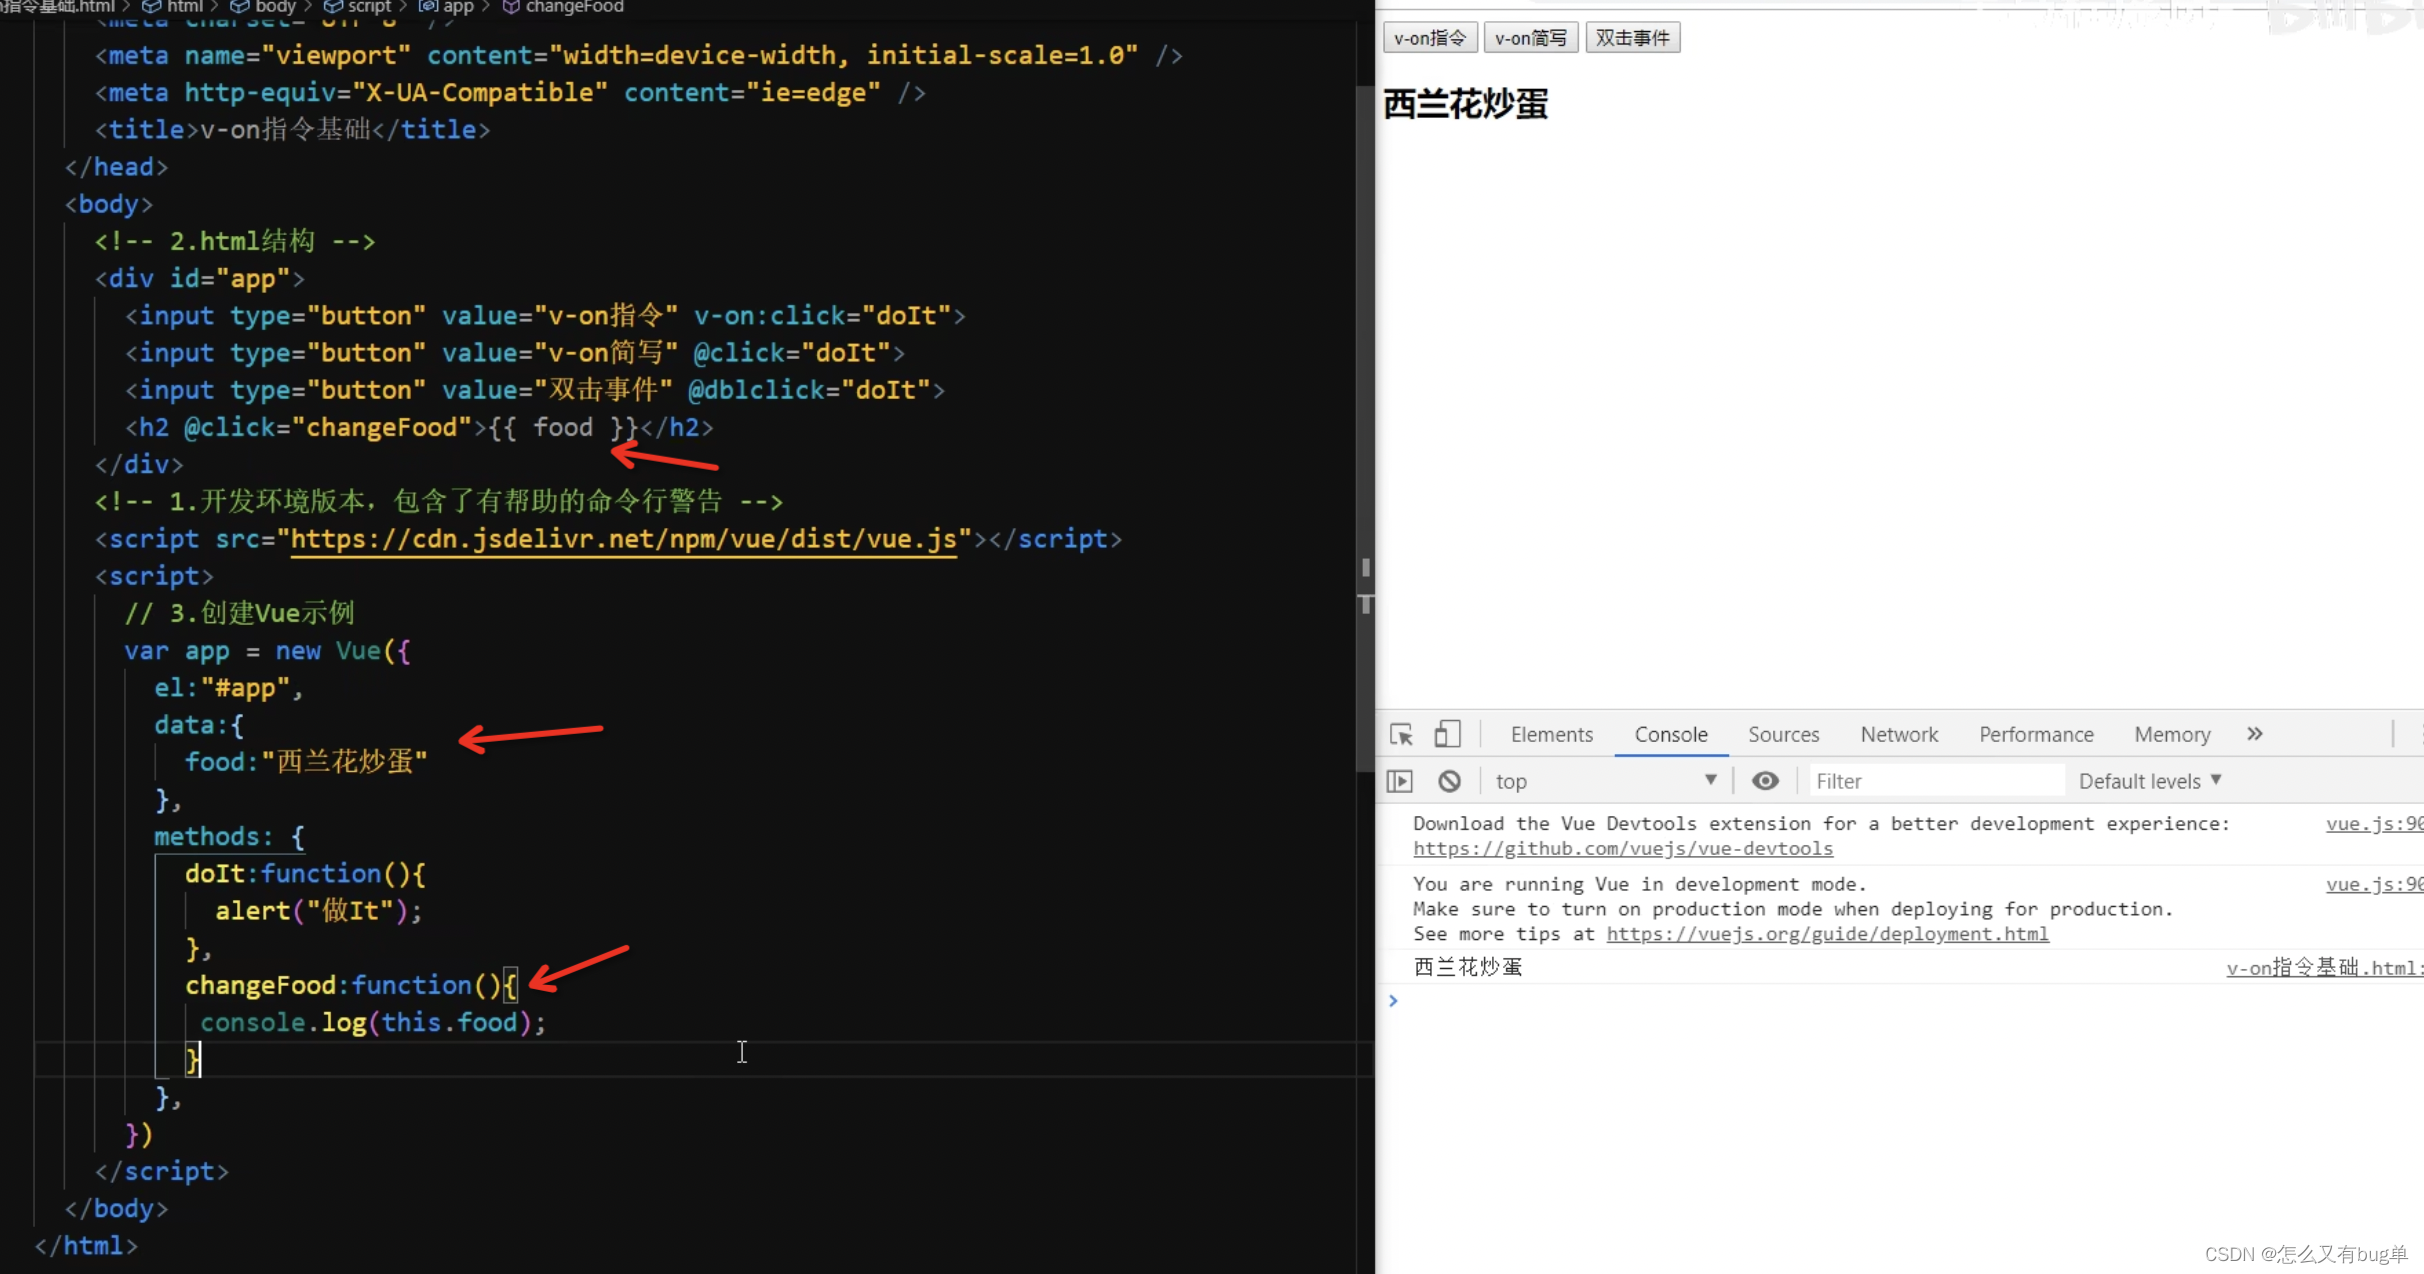Open the top context dropdown

[1606, 781]
